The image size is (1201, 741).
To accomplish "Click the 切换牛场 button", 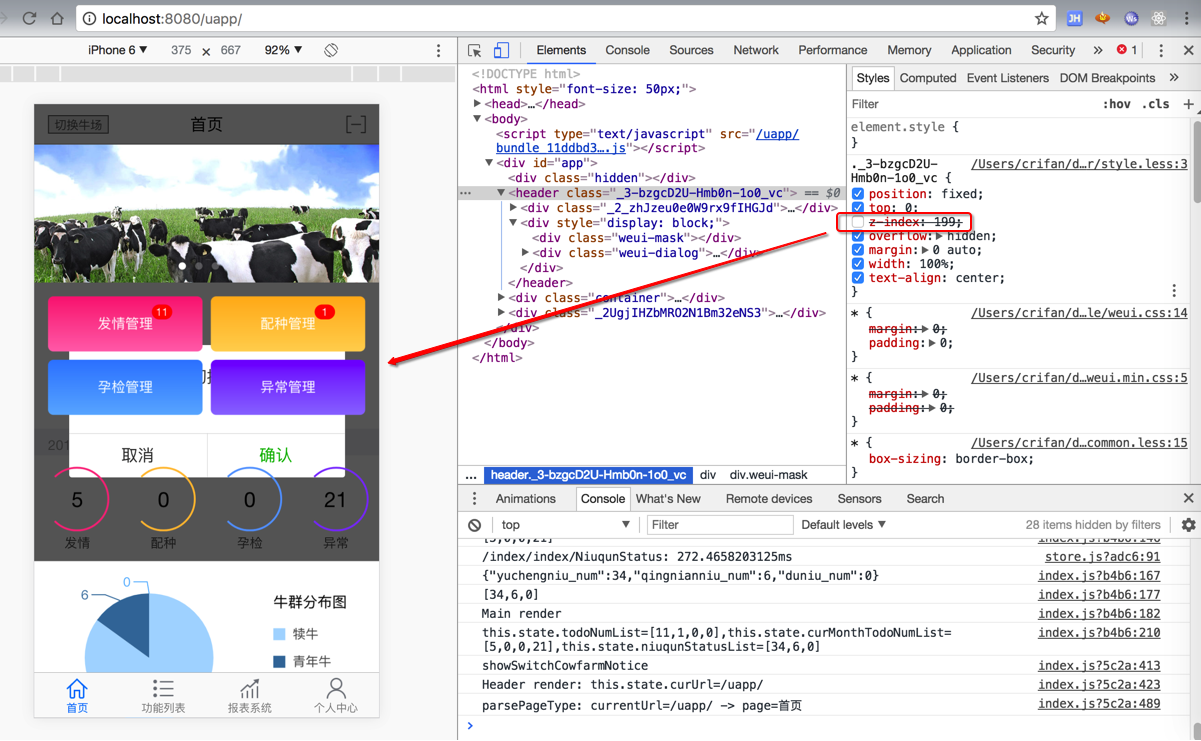I will [x=79, y=125].
